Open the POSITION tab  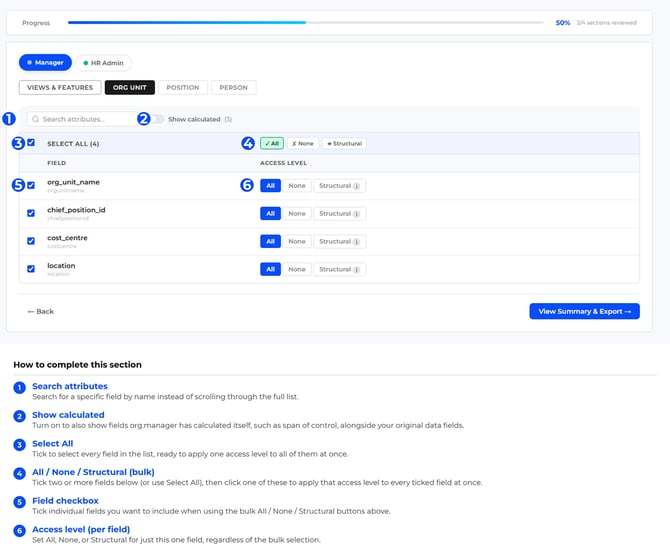[182, 87]
